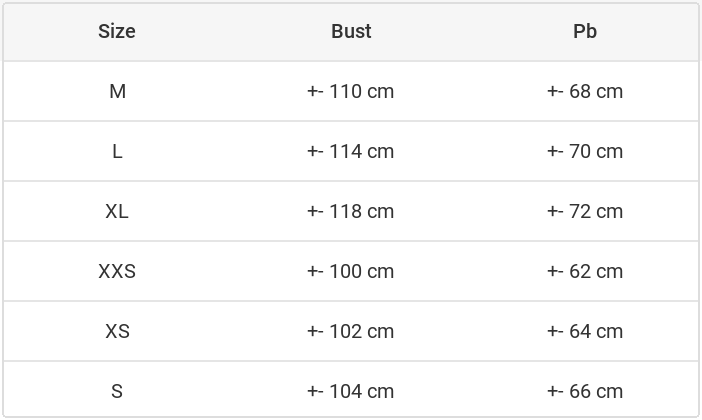Click the +- 110 cm bust value
This screenshot has width=702, height=420.
point(351,91)
